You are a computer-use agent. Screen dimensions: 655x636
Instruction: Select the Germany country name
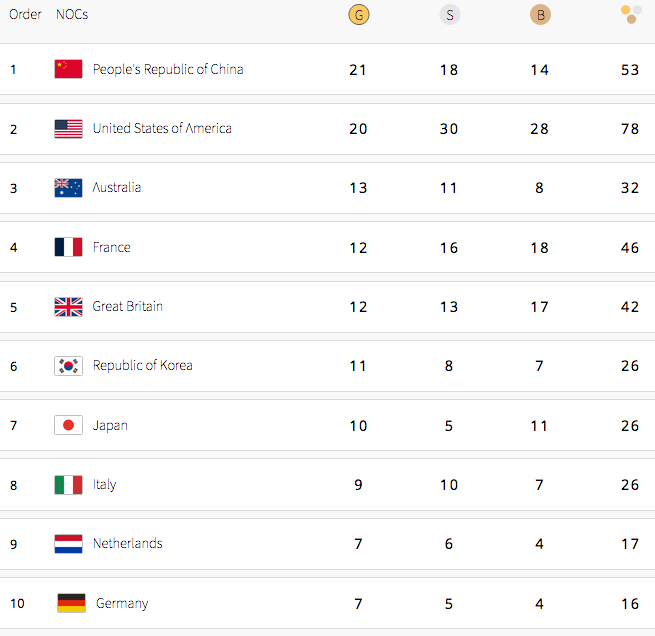click(122, 603)
